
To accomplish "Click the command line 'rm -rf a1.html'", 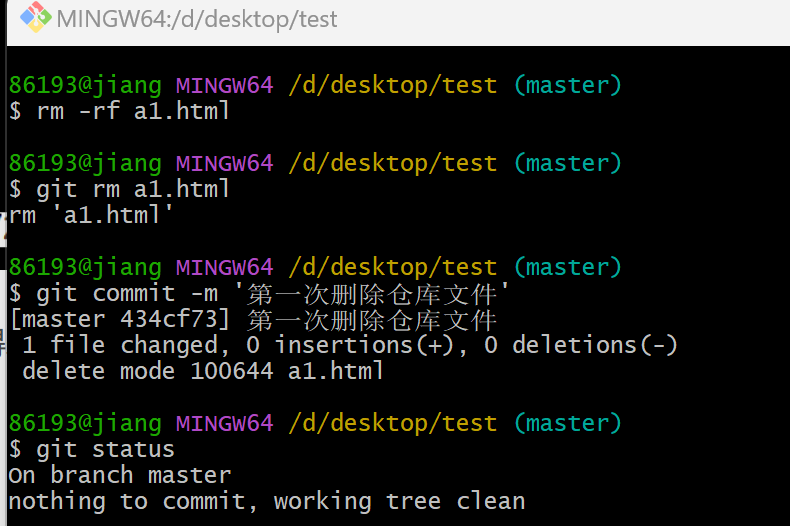I will 119,111.
